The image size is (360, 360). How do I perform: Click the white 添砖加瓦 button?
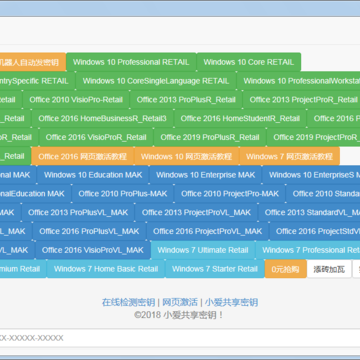click(329, 269)
